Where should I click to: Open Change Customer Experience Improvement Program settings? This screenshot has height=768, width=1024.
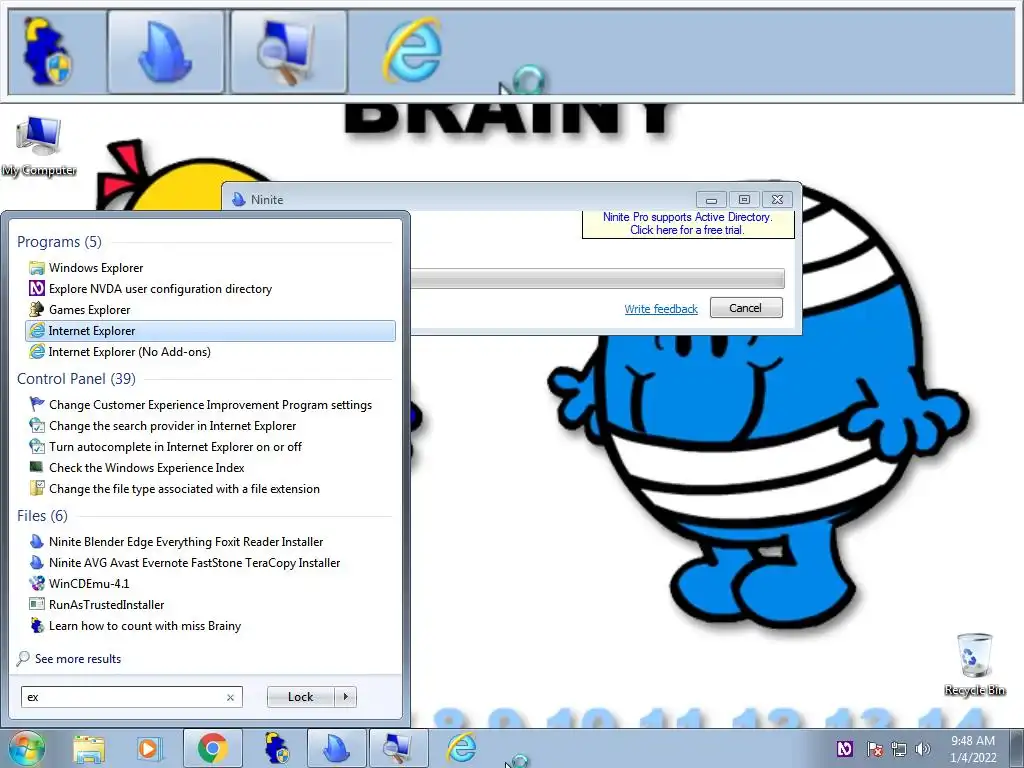tap(210, 405)
